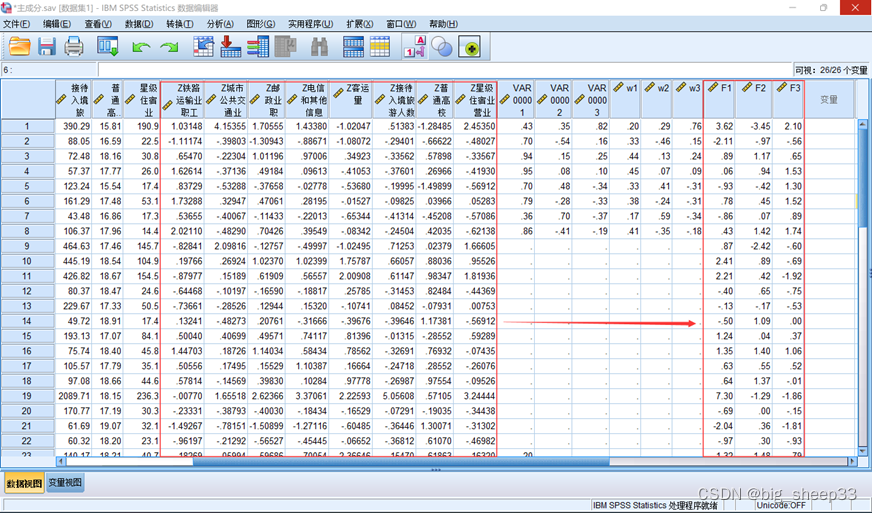Select the 数据视图 tab
This screenshot has width=872, height=513.
[24, 483]
